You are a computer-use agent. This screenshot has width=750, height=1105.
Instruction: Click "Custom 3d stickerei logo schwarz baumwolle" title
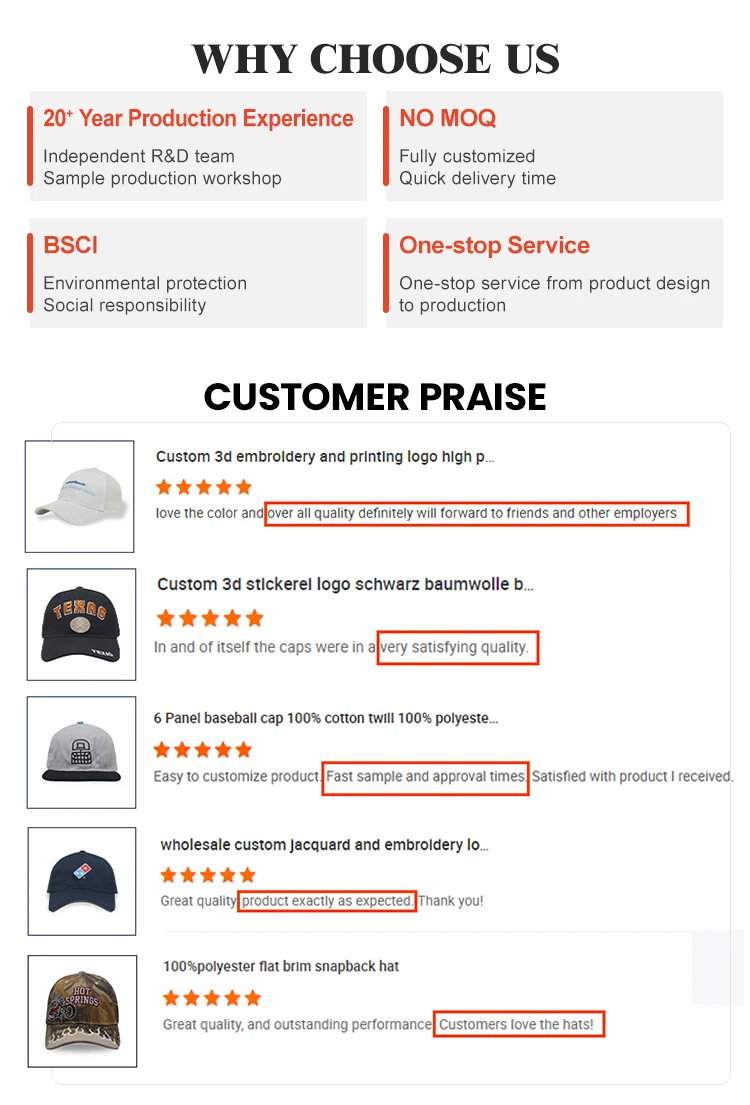click(x=345, y=584)
